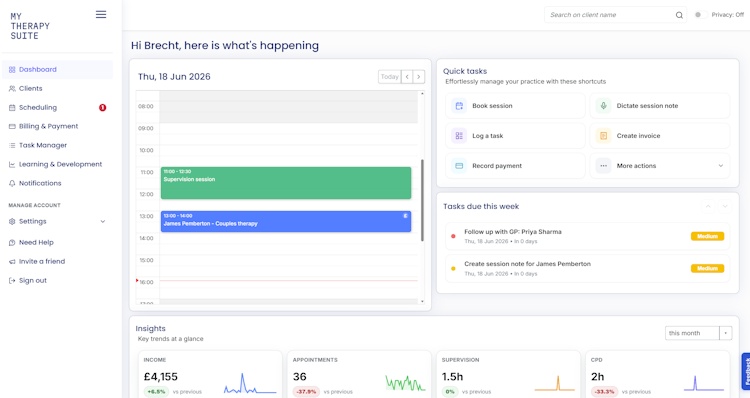Toggle the Privacy switch on
Viewport: 750px width, 398px height.
pyautogui.click(x=701, y=15)
